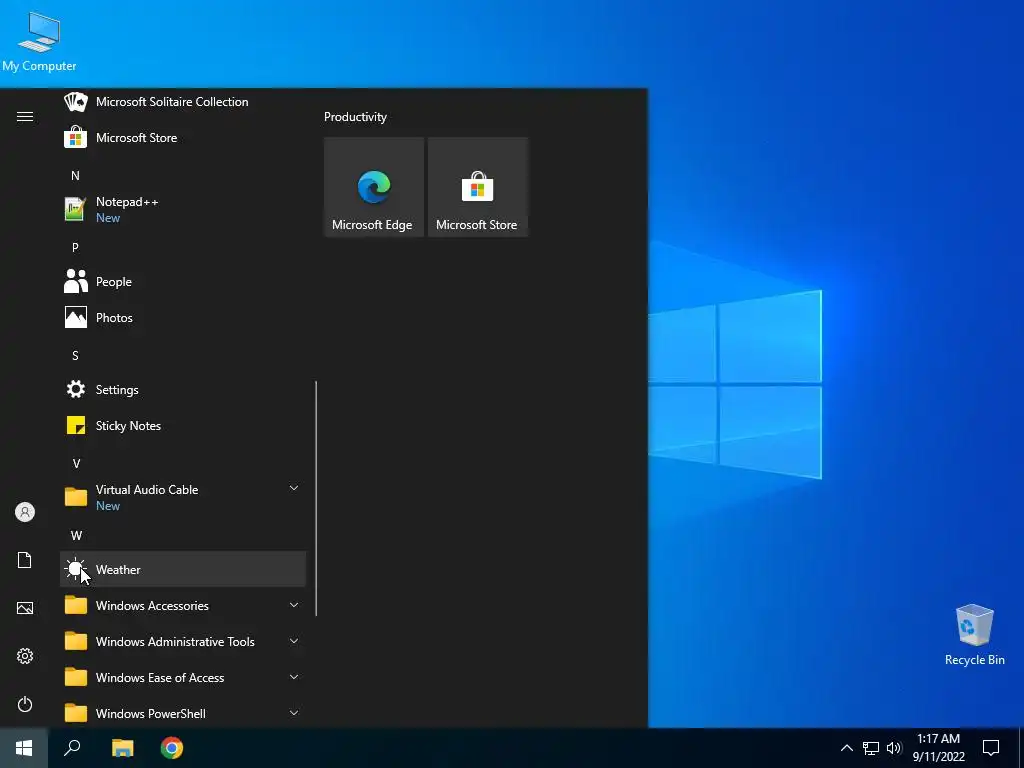
Task: Open Settings from the app list
Action: point(183,389)
